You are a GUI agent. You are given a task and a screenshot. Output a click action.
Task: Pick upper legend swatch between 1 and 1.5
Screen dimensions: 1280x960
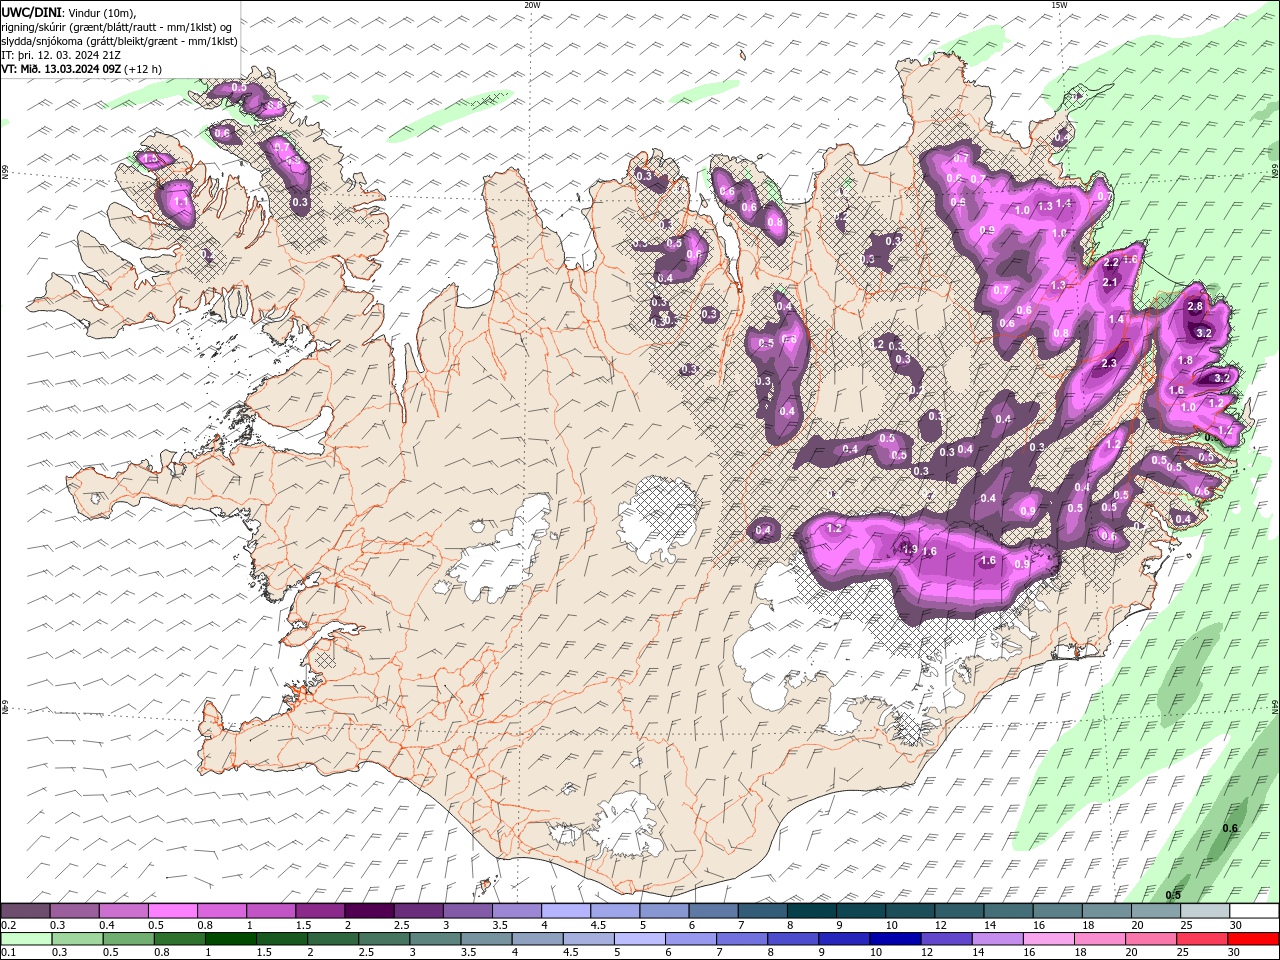(270, 911)
